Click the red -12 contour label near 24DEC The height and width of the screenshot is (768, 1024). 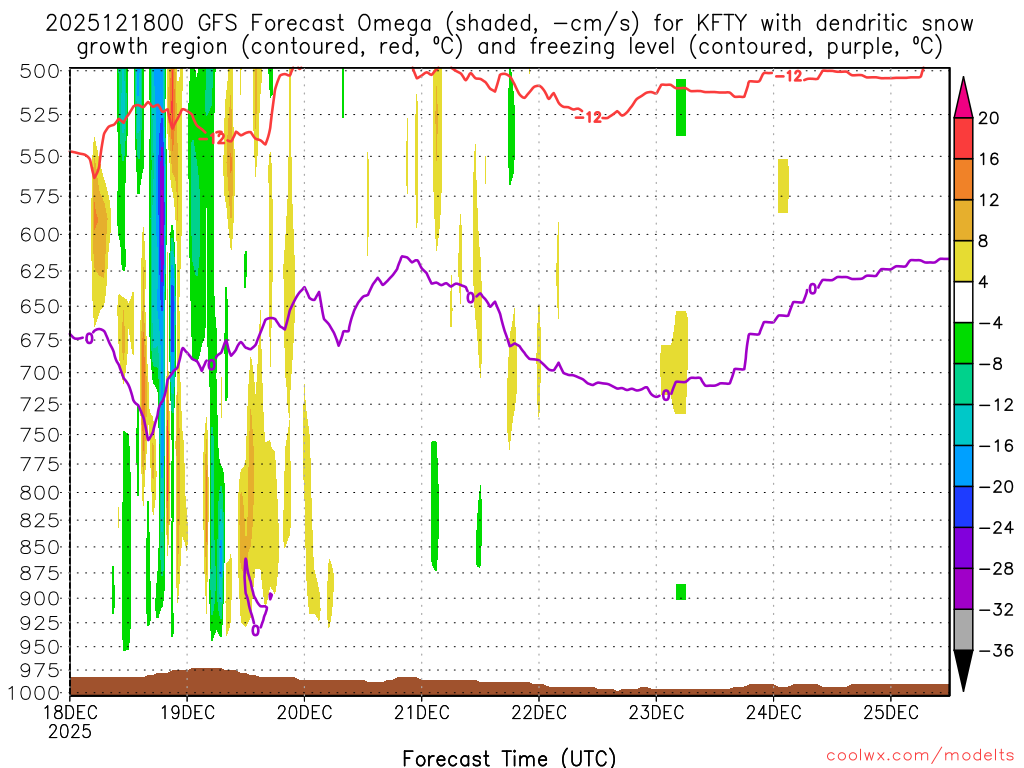tap(788, 76)
